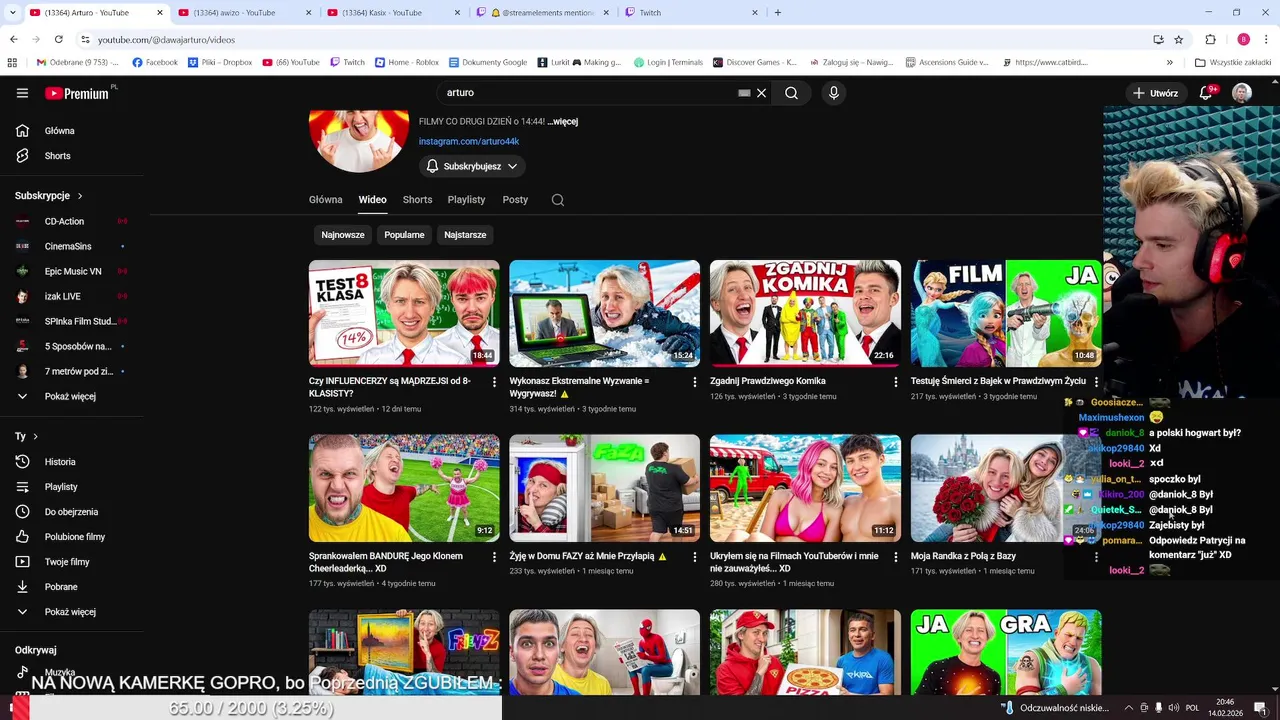Viewport: 1280px width, 720px height.
Task: Open Playlisty in the left sidebar
Action: click(61, 487)
